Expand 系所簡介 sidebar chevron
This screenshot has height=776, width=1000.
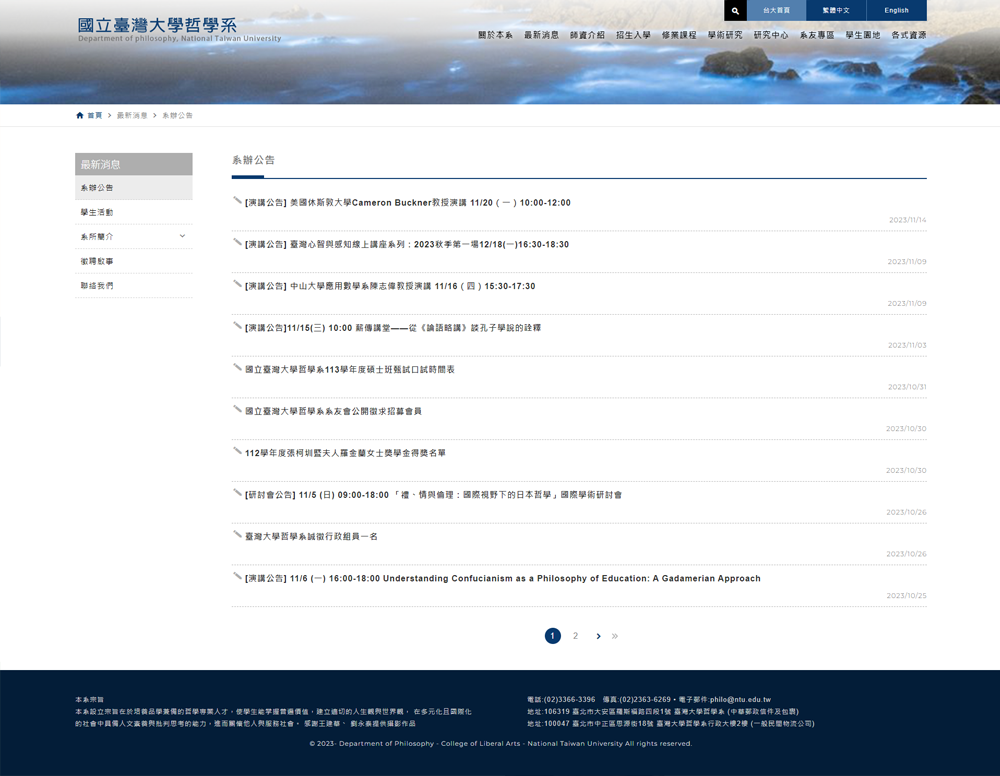(x=182, y=236)
